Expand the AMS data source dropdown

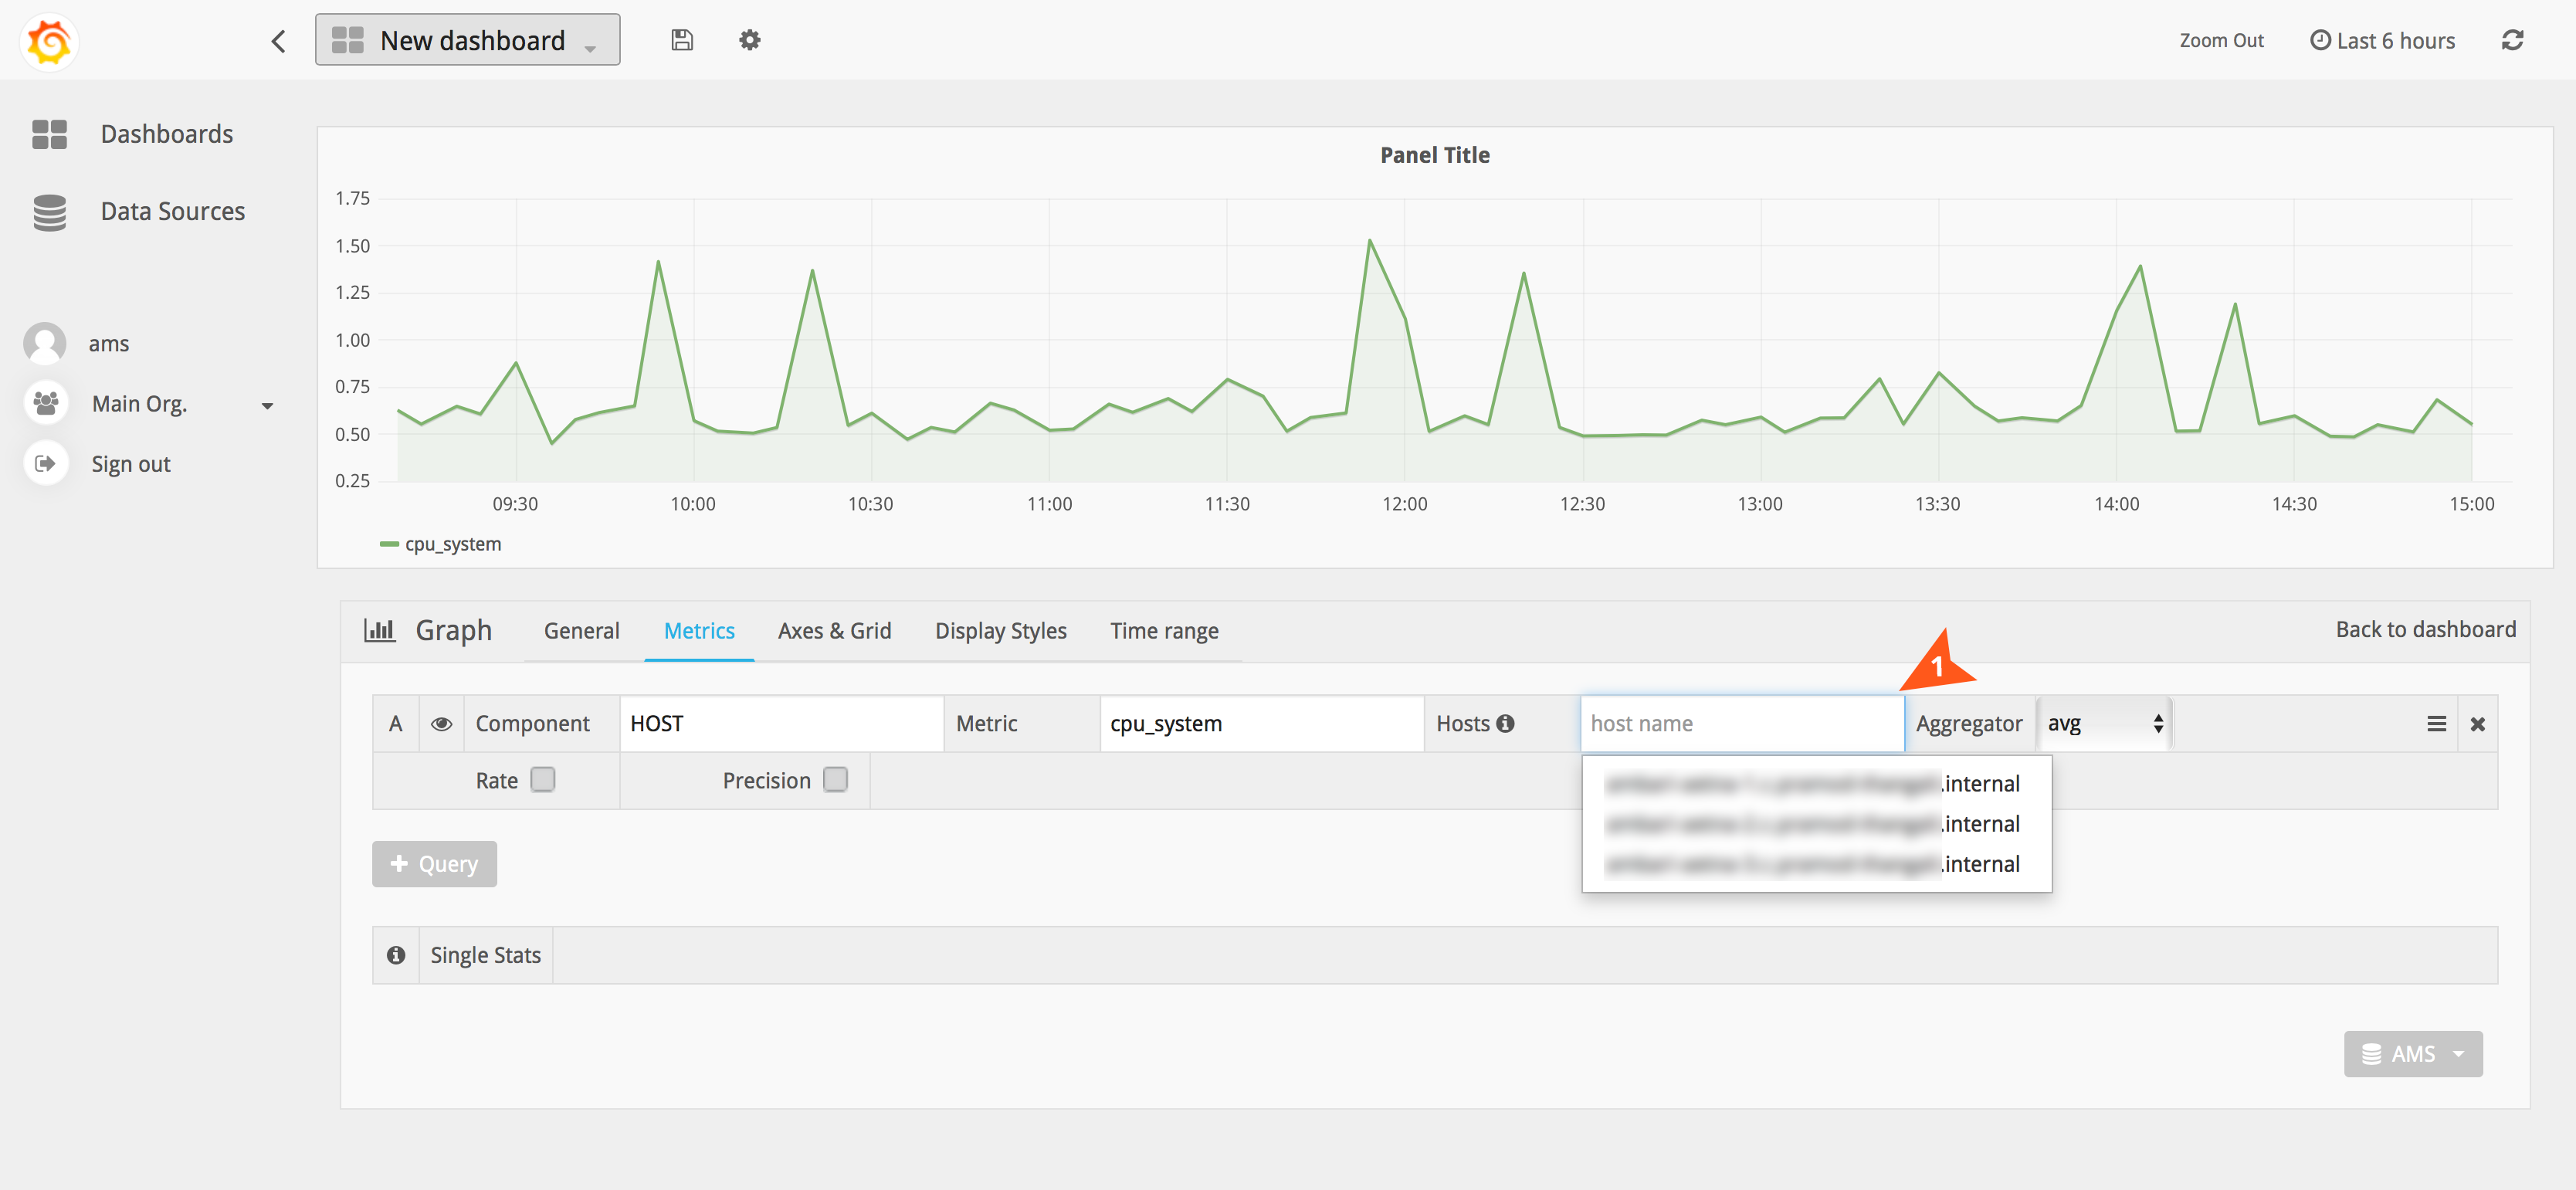[2412, 1054]
